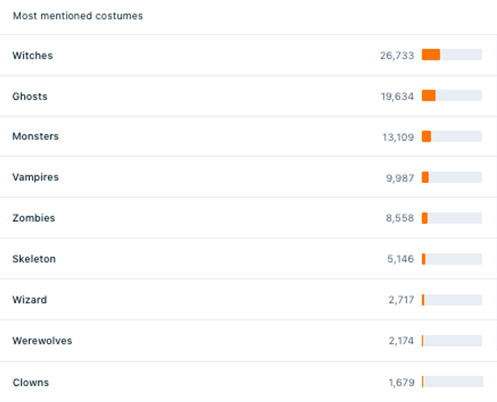497x402 pixels.
Task: Click the Werewolves mention bar
Action: pyautogui.click(x=452, y=341)
